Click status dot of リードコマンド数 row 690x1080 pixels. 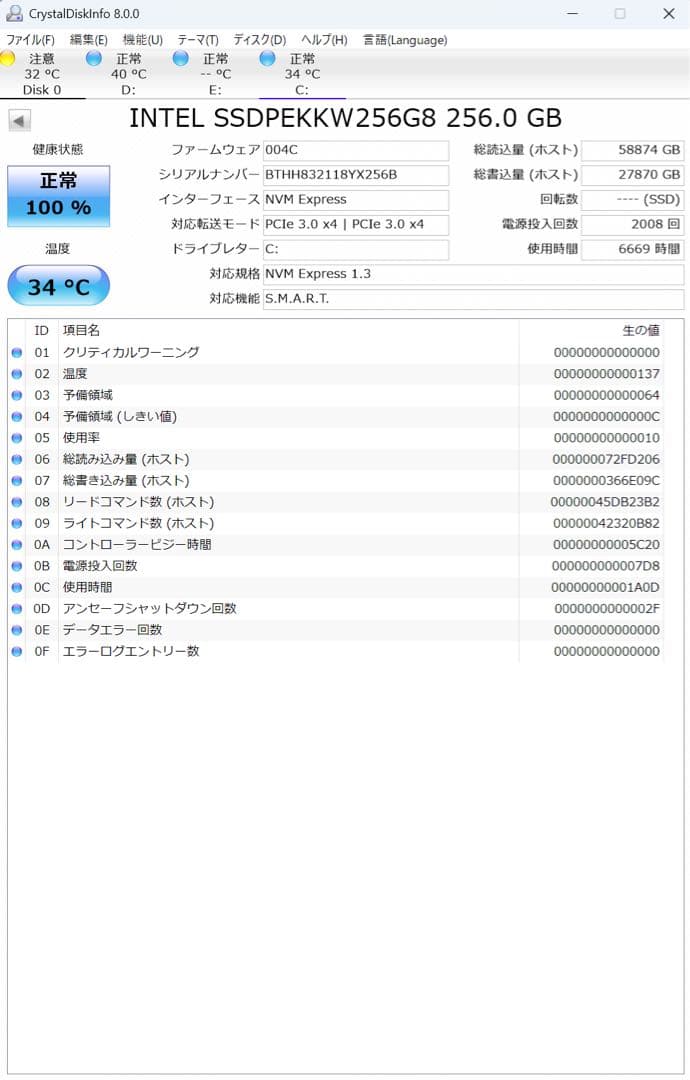click(17, 502)
